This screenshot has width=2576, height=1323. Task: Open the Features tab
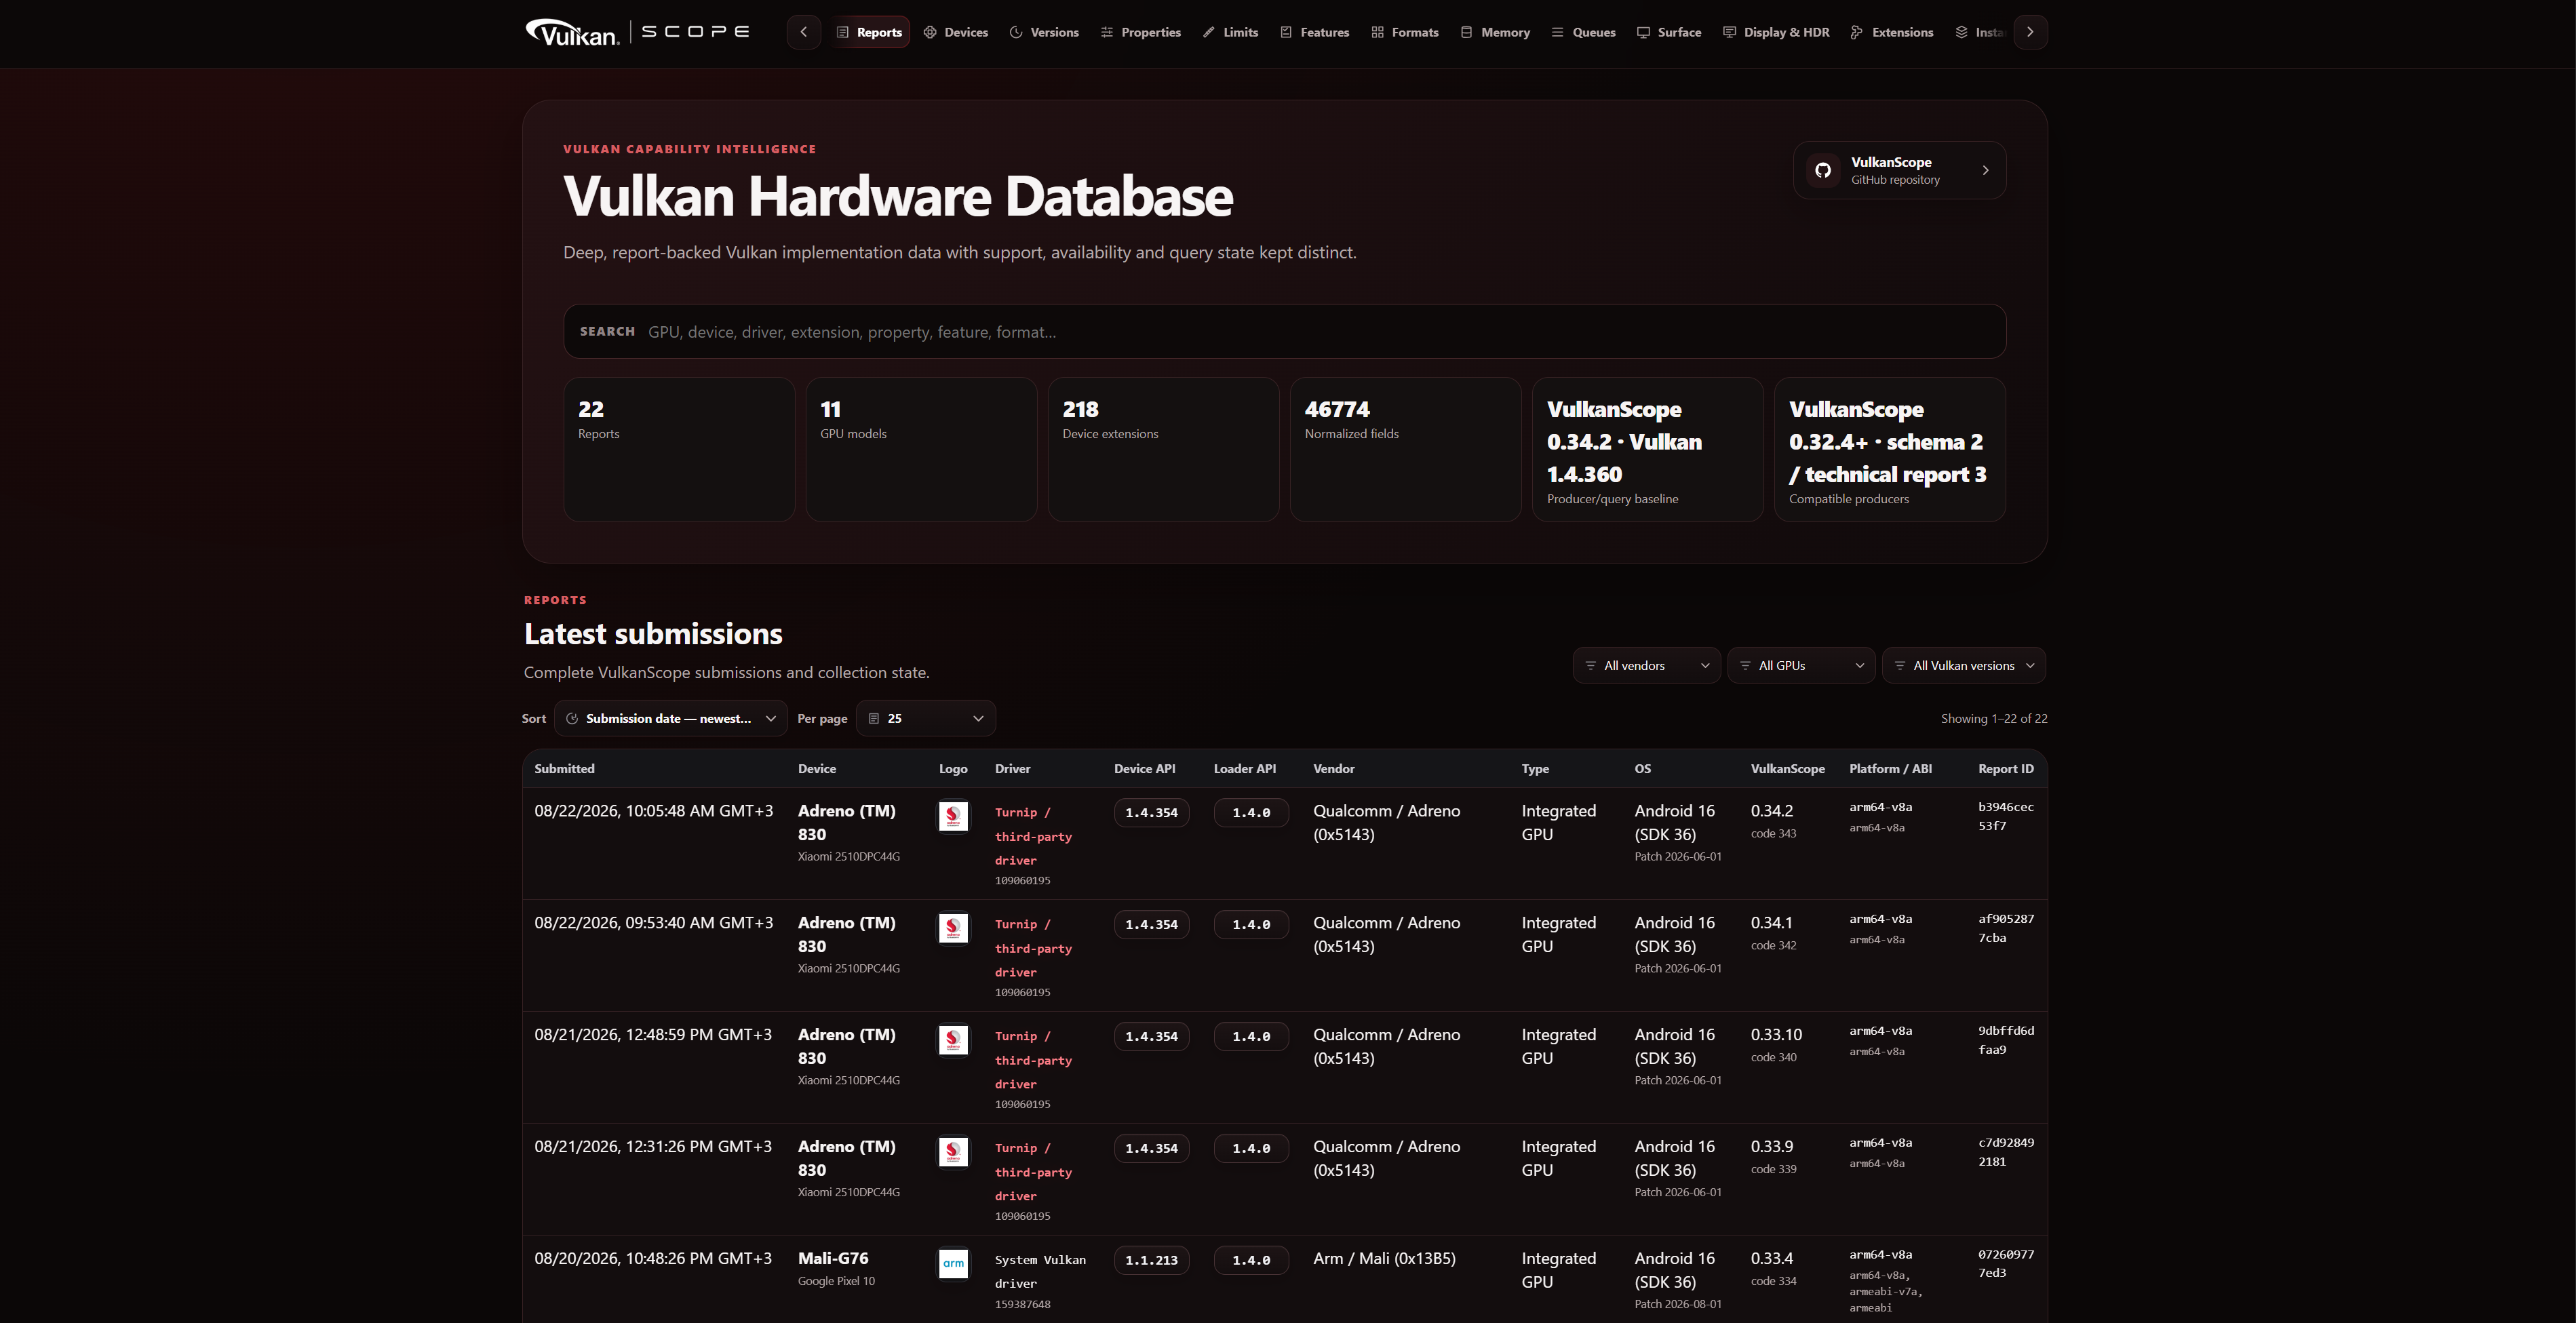pyautogui.click(x=1315, y=32)
